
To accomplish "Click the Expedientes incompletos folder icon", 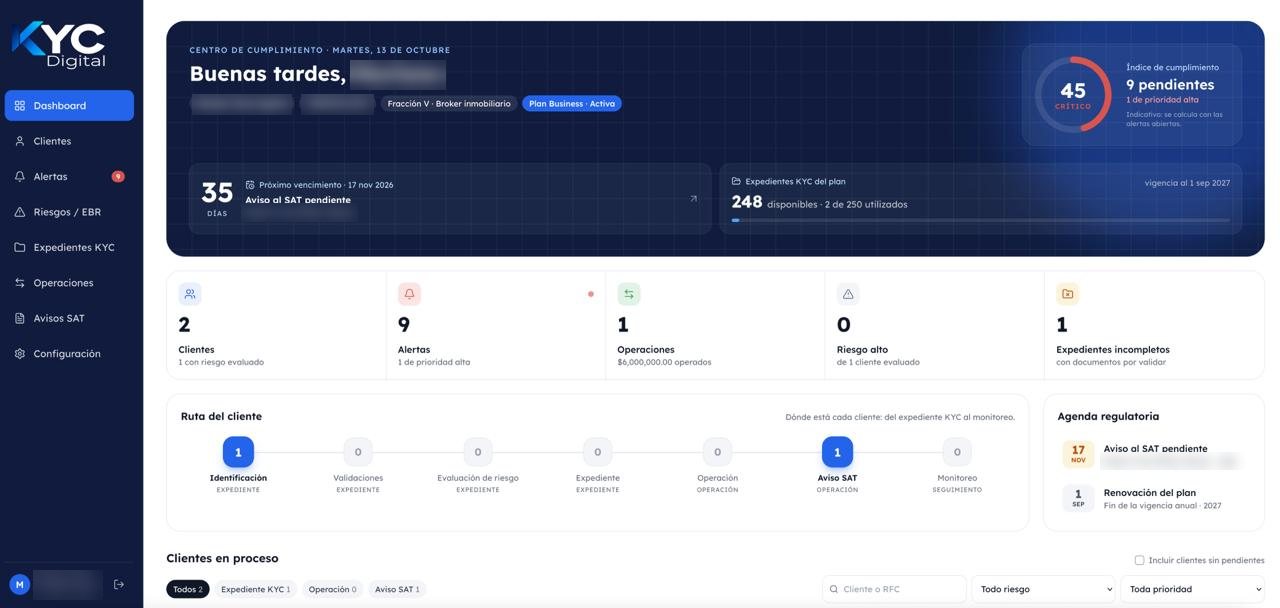I will point(1067,294).
